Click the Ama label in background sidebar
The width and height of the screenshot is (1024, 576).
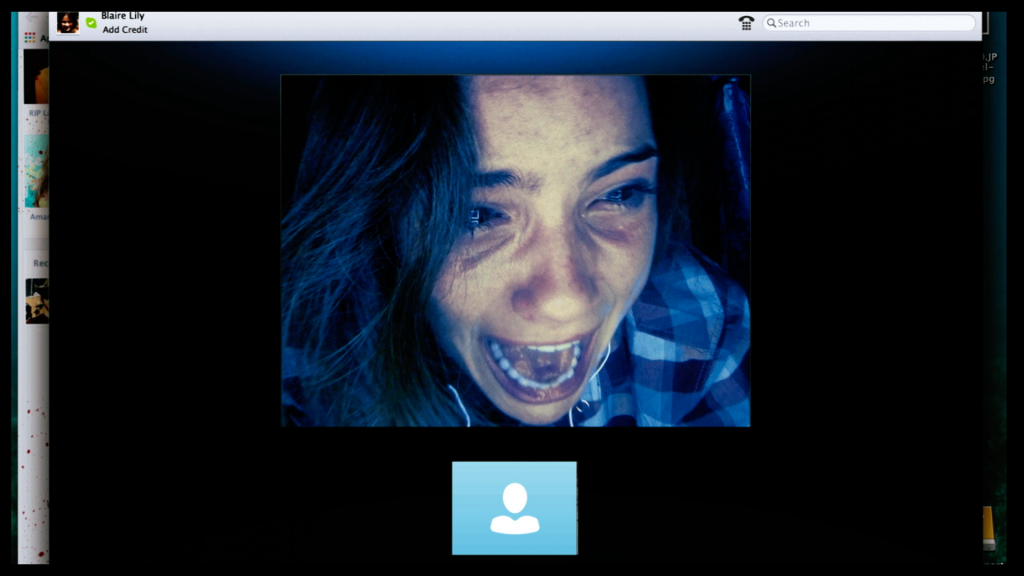38,215
